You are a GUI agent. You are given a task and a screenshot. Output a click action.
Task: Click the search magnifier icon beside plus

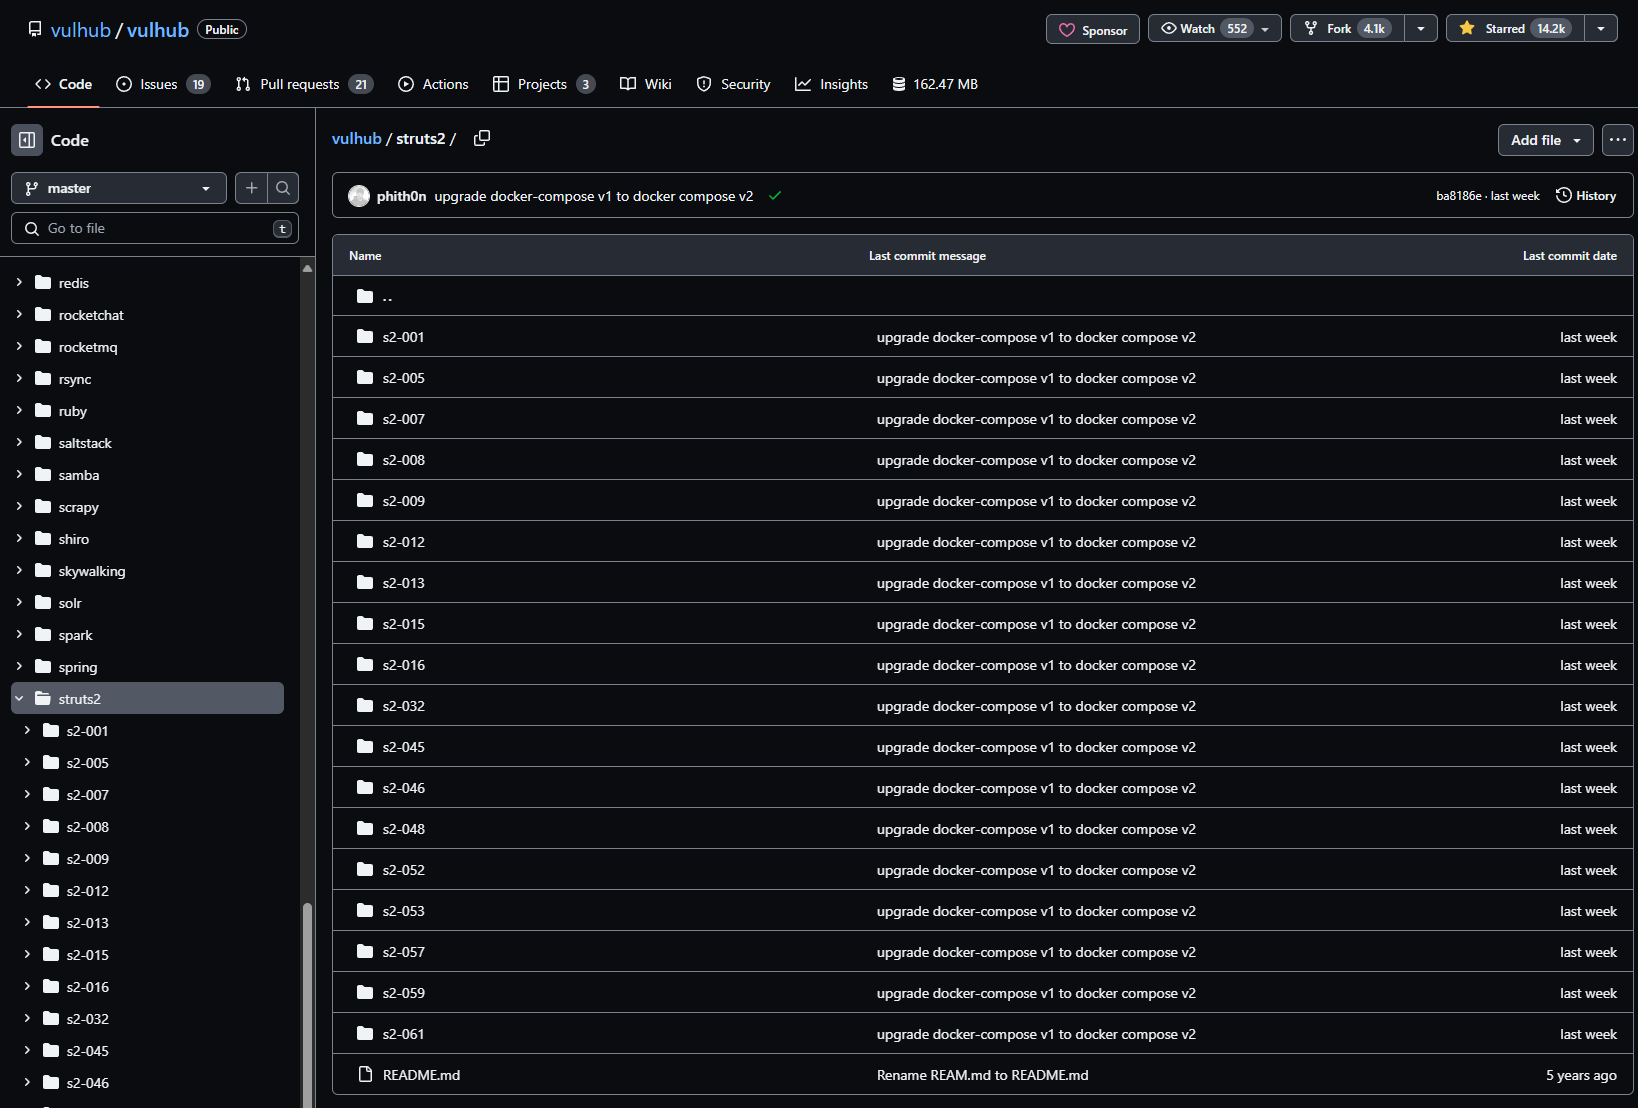(283, 188)
